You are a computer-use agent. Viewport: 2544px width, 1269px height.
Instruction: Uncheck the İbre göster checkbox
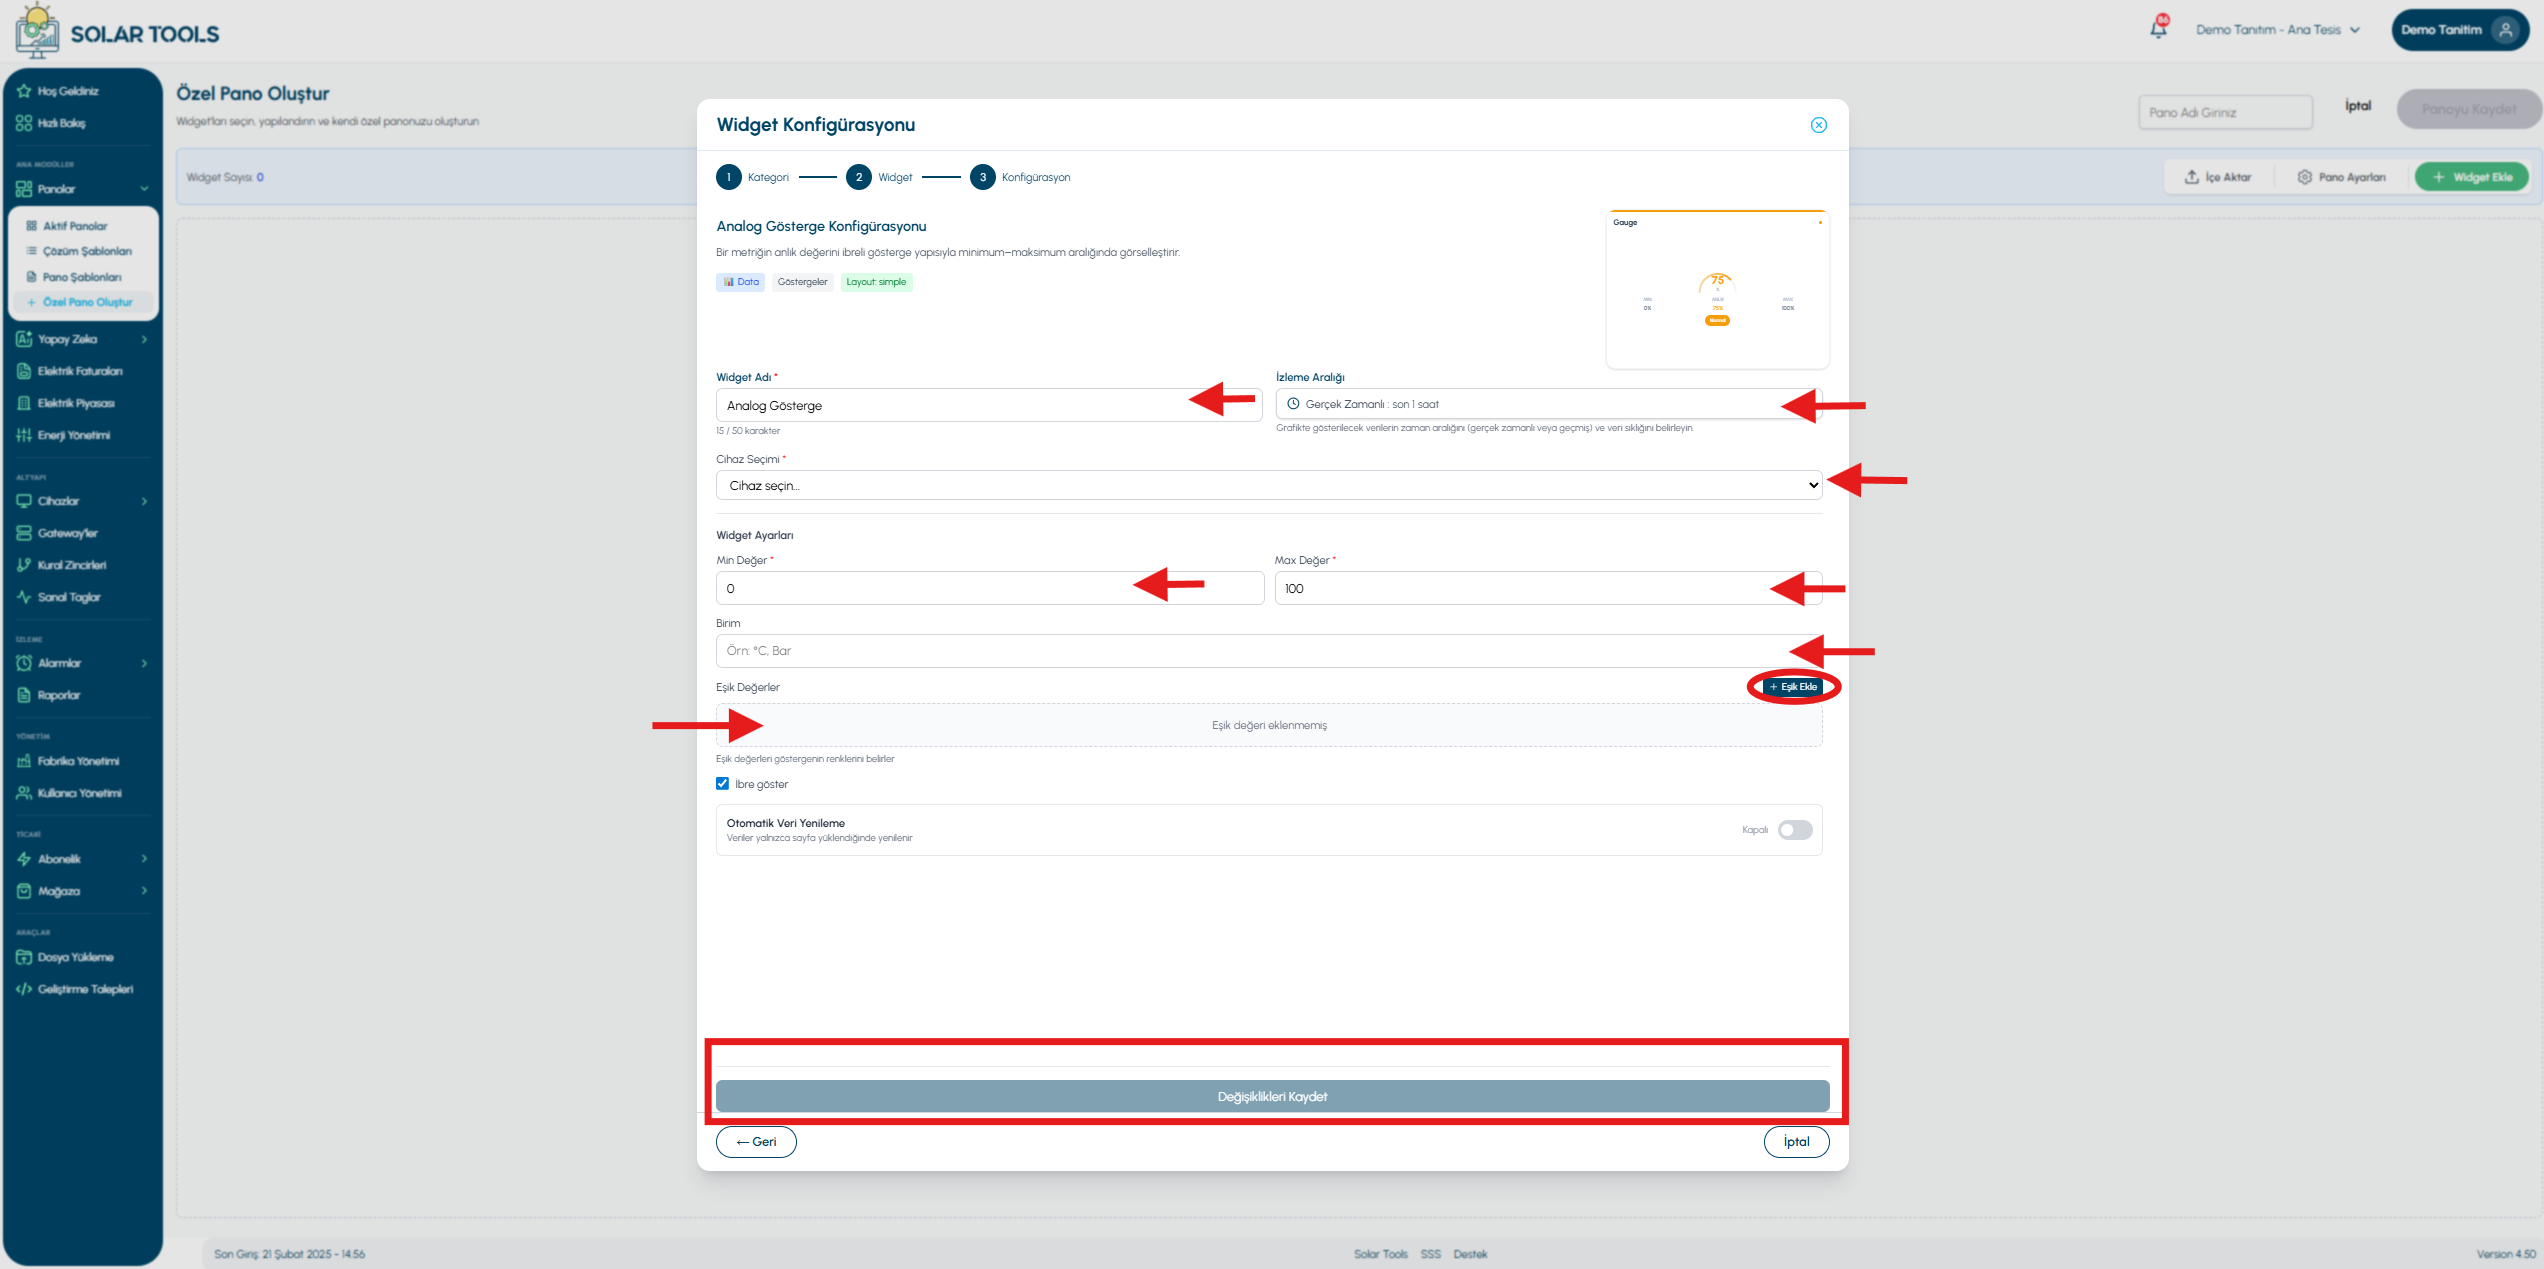722,784
